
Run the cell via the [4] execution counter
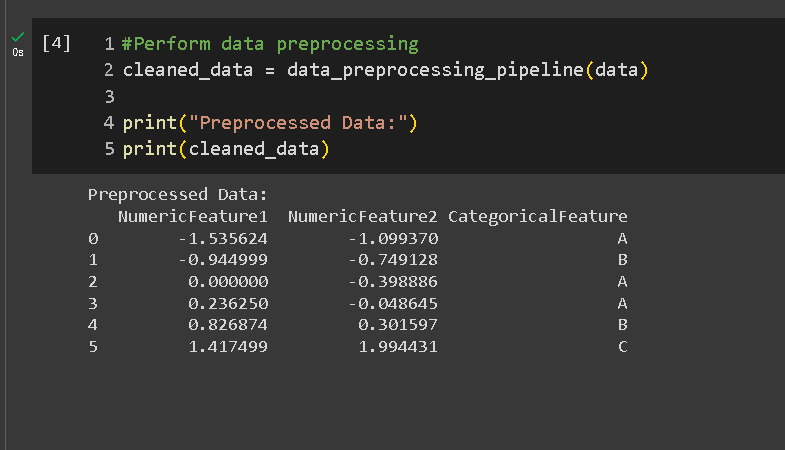click(56, 44)
